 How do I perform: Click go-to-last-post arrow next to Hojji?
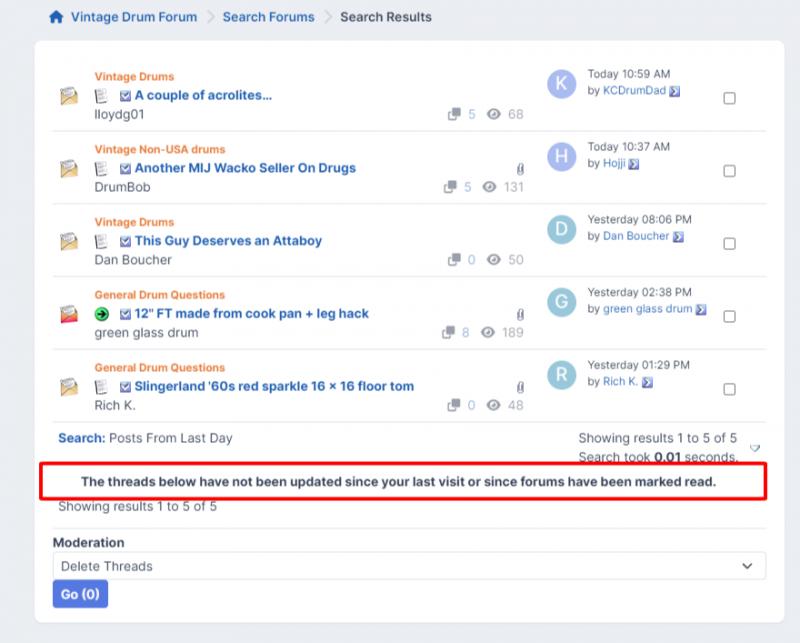click(634, 164)
